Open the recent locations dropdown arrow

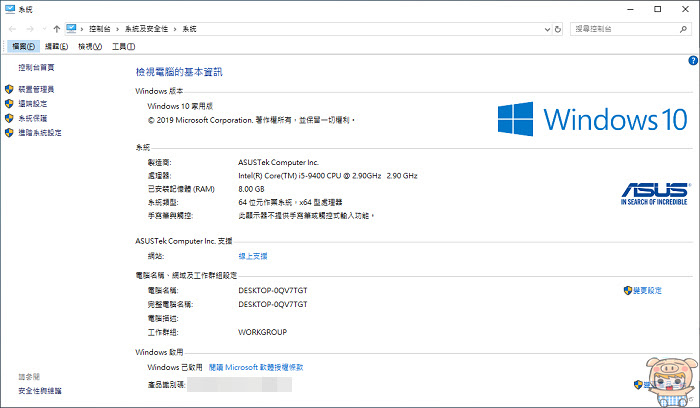[44, 29]
